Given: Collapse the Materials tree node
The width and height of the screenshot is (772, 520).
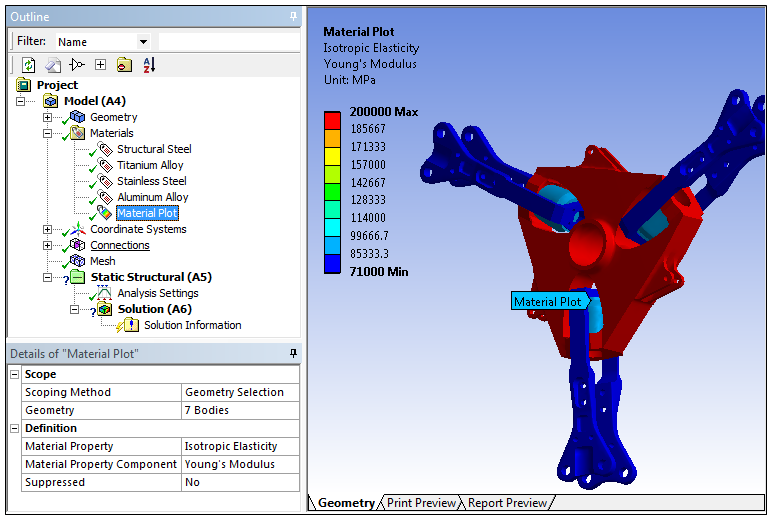Looking at the screenshot, I should pyautogui.click(x=47, y=133).
